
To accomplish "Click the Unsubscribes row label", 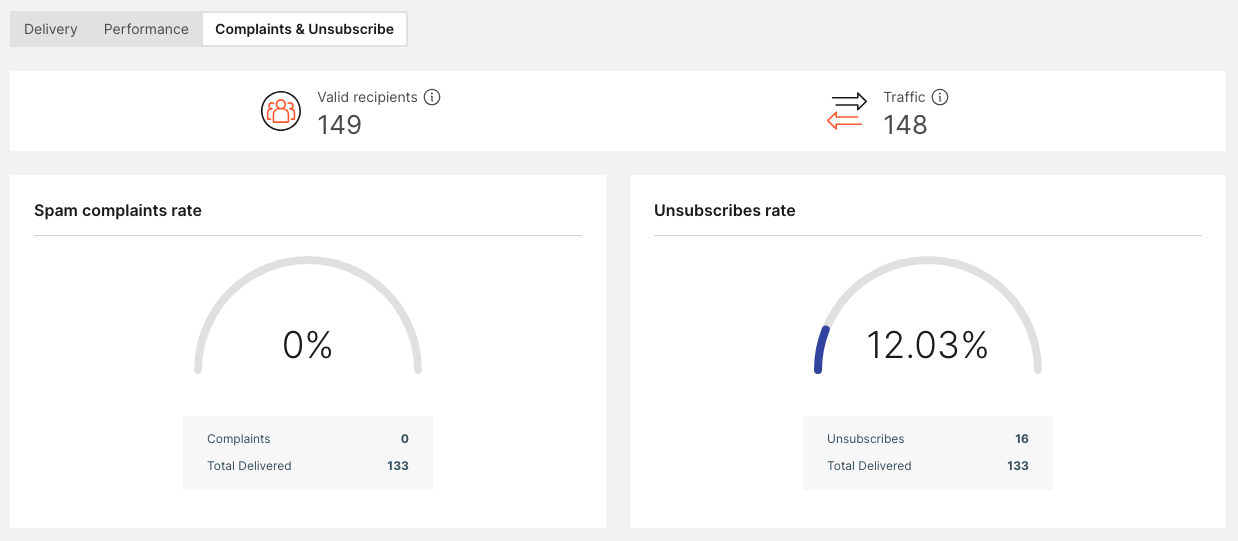I will coord(865,439).
